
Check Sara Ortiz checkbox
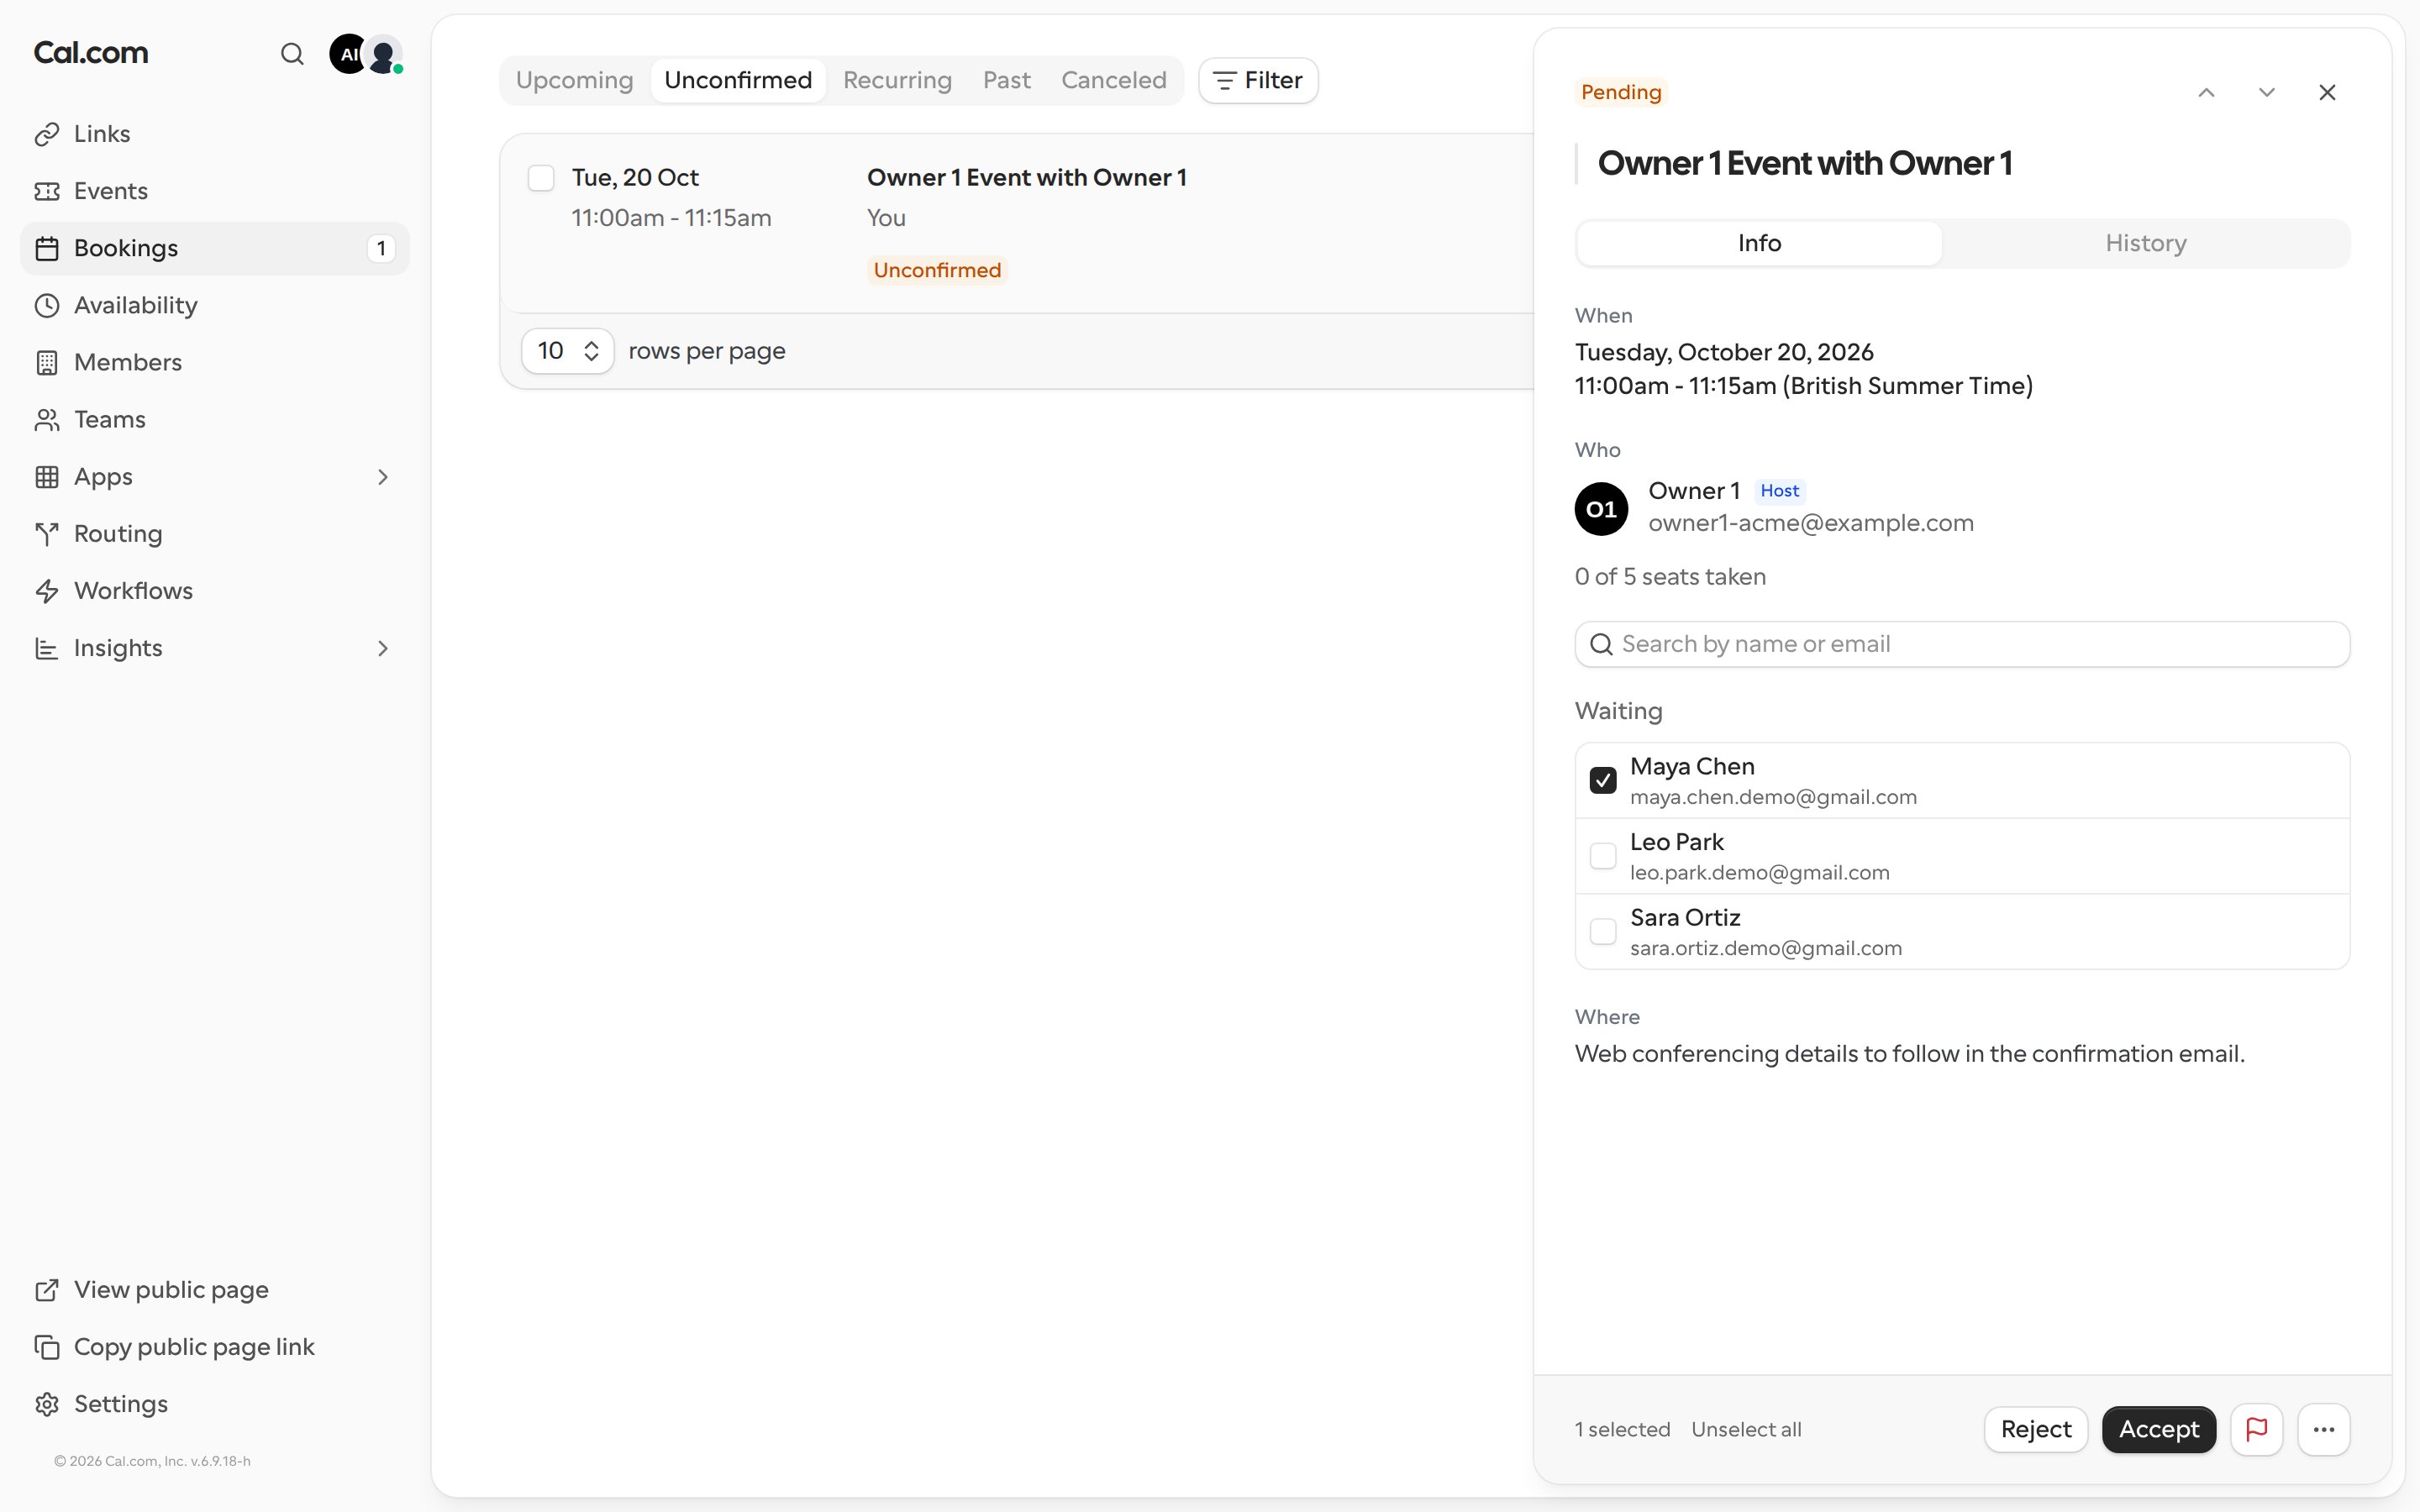point(1603,931)
